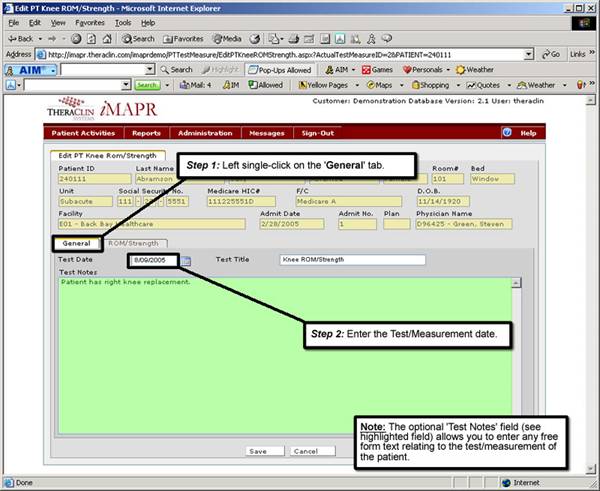Open Weather on AIM toolbar
The image size is (600, 491).
474,70
